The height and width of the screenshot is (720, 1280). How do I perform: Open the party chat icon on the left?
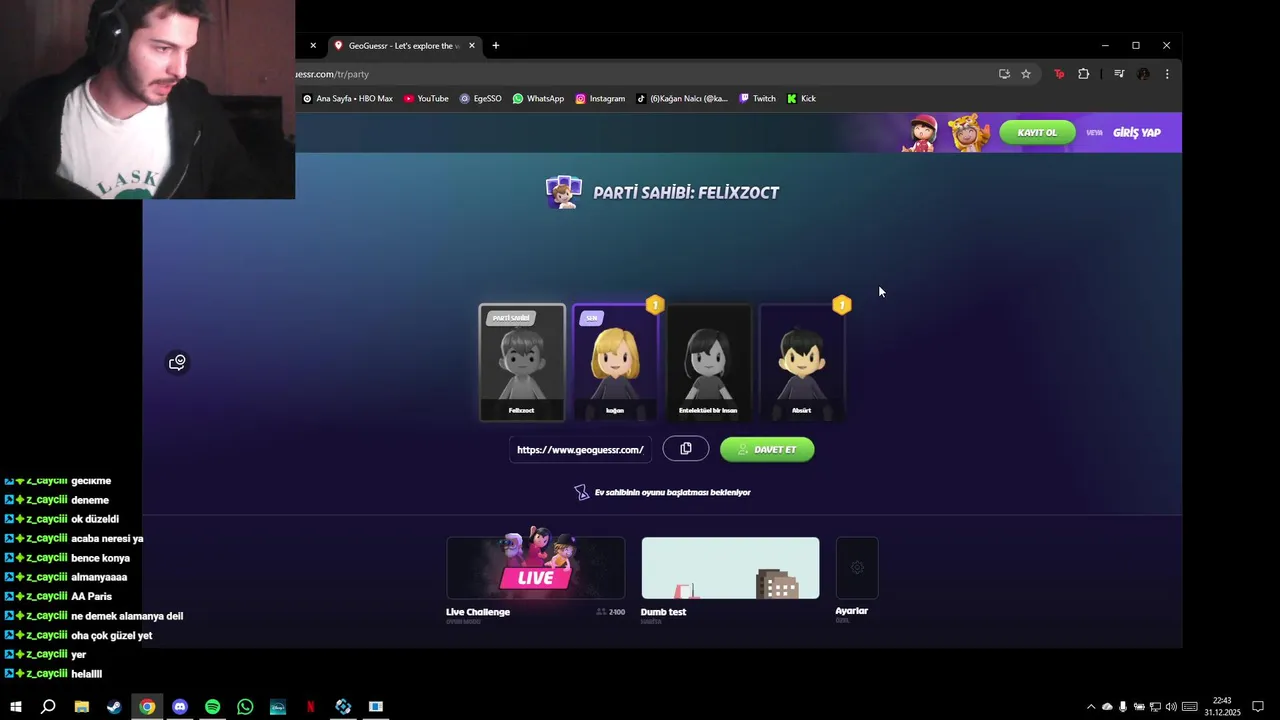pos(177,362)
